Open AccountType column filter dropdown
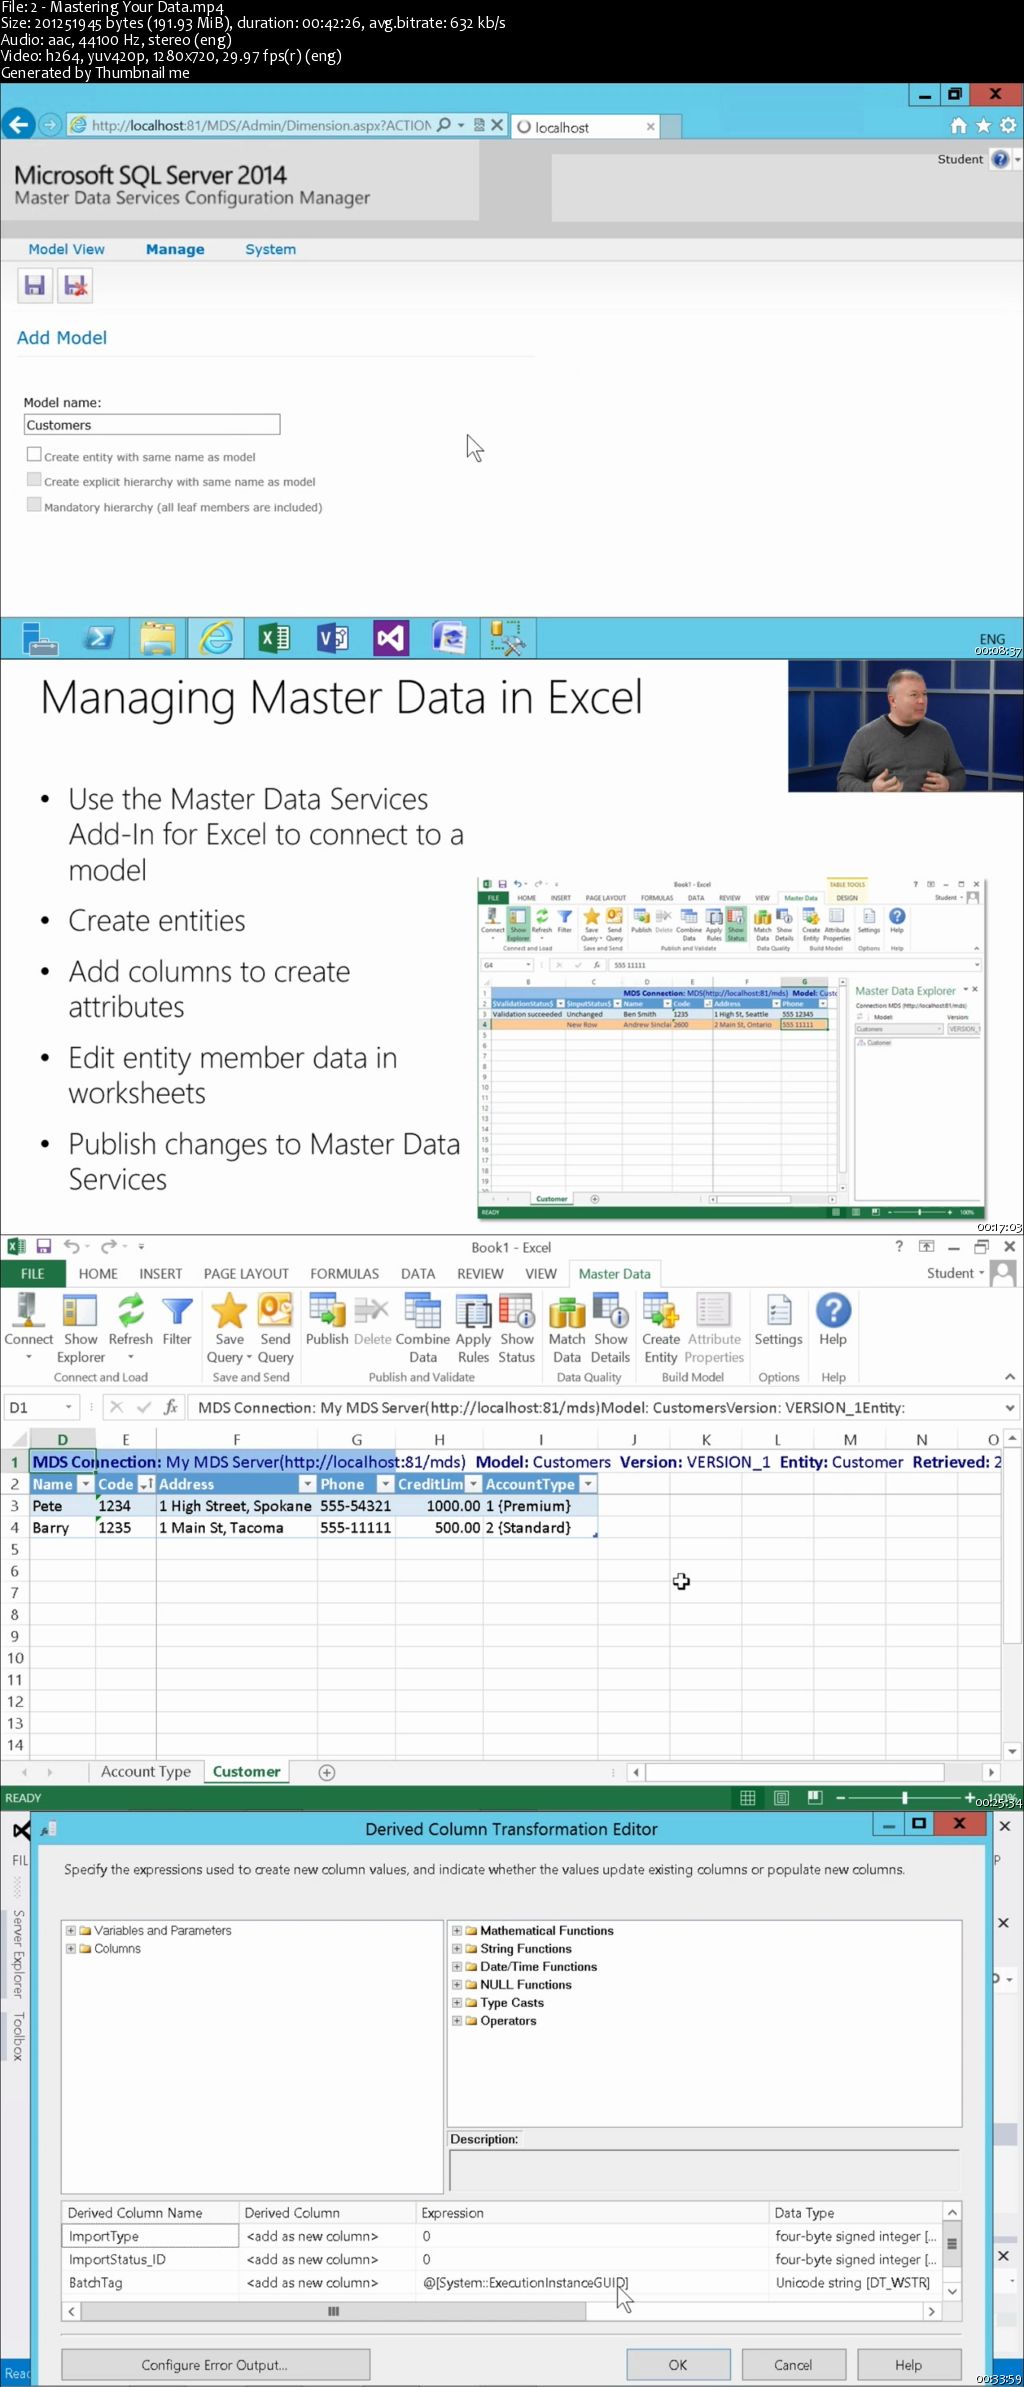 588,1484
